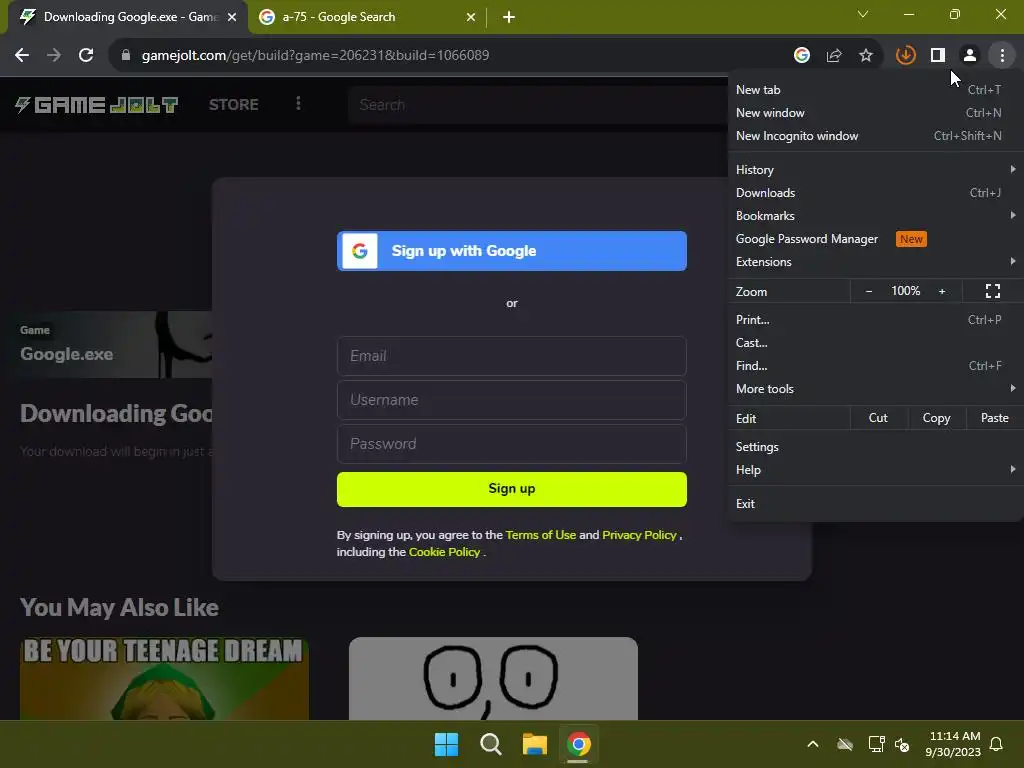Click Sign up with Google button
Viewport: 1024px width, 768px height.
[511, 251]
